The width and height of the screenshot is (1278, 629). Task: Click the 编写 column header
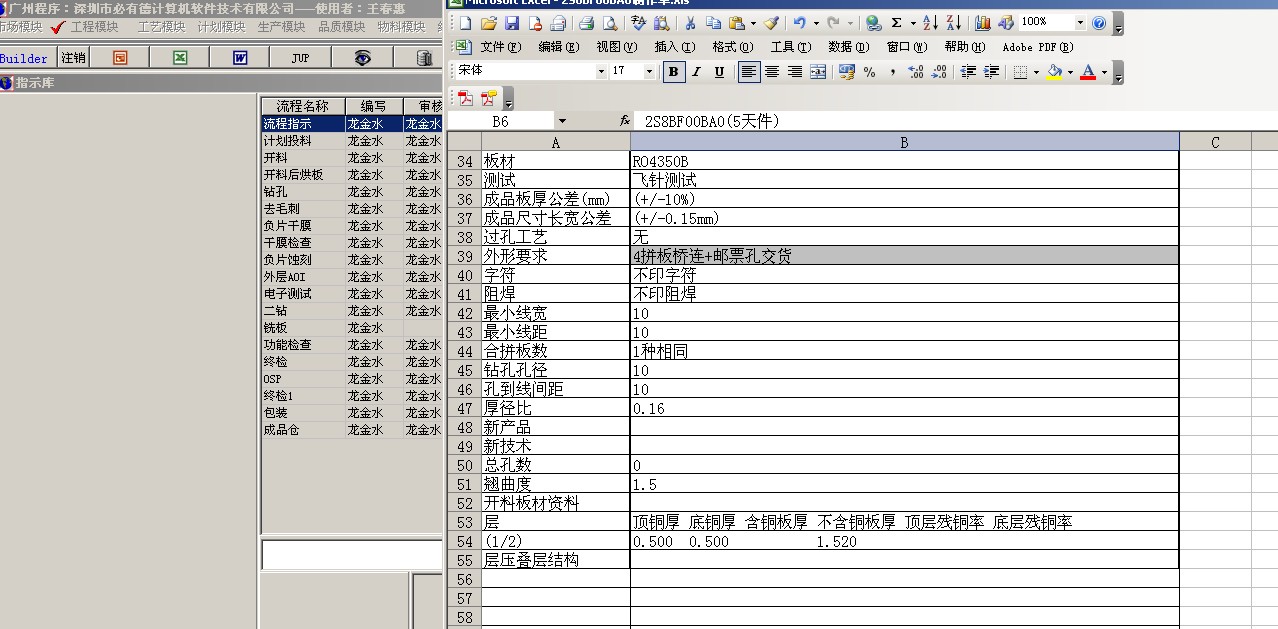[x=374, y=106]
